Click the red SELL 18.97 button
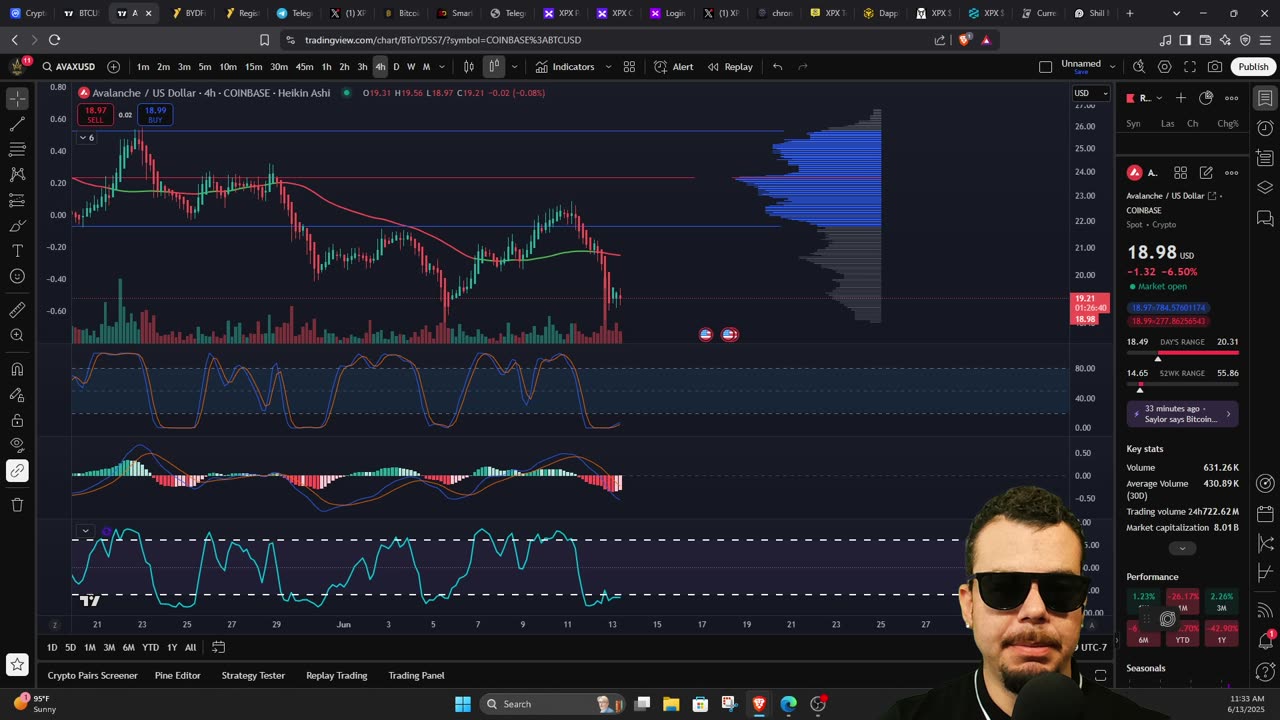Image resolution: width=1280 pixels, height=720 pixels. (95, 115)
